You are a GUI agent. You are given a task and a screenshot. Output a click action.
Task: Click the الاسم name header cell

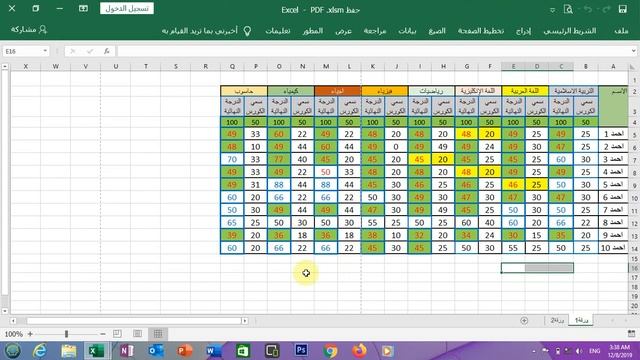coord(613,106)
